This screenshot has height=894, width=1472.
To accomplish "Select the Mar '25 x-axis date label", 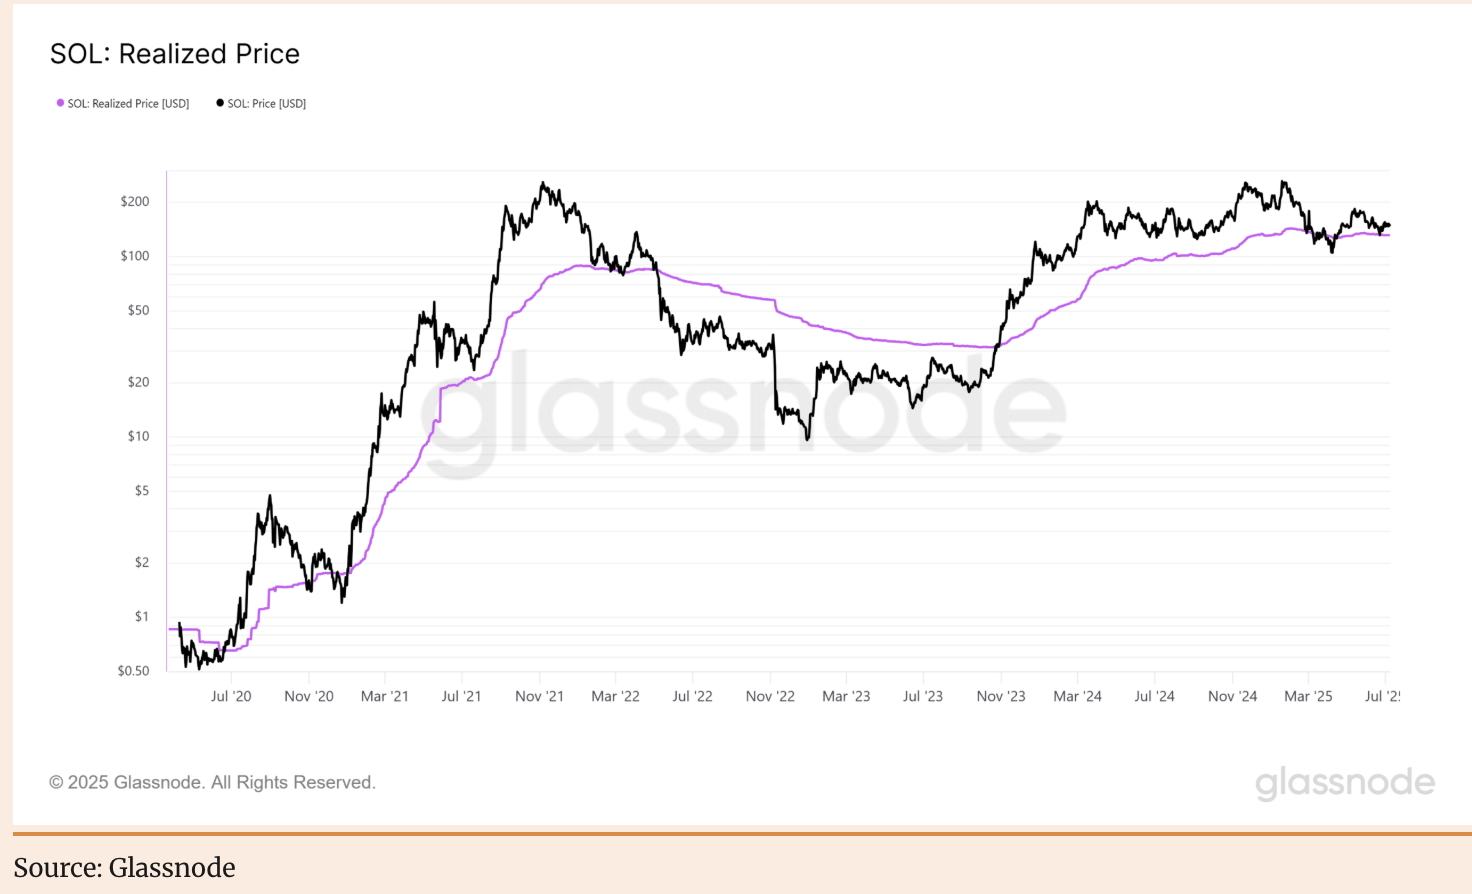I will click(1308, 696).
